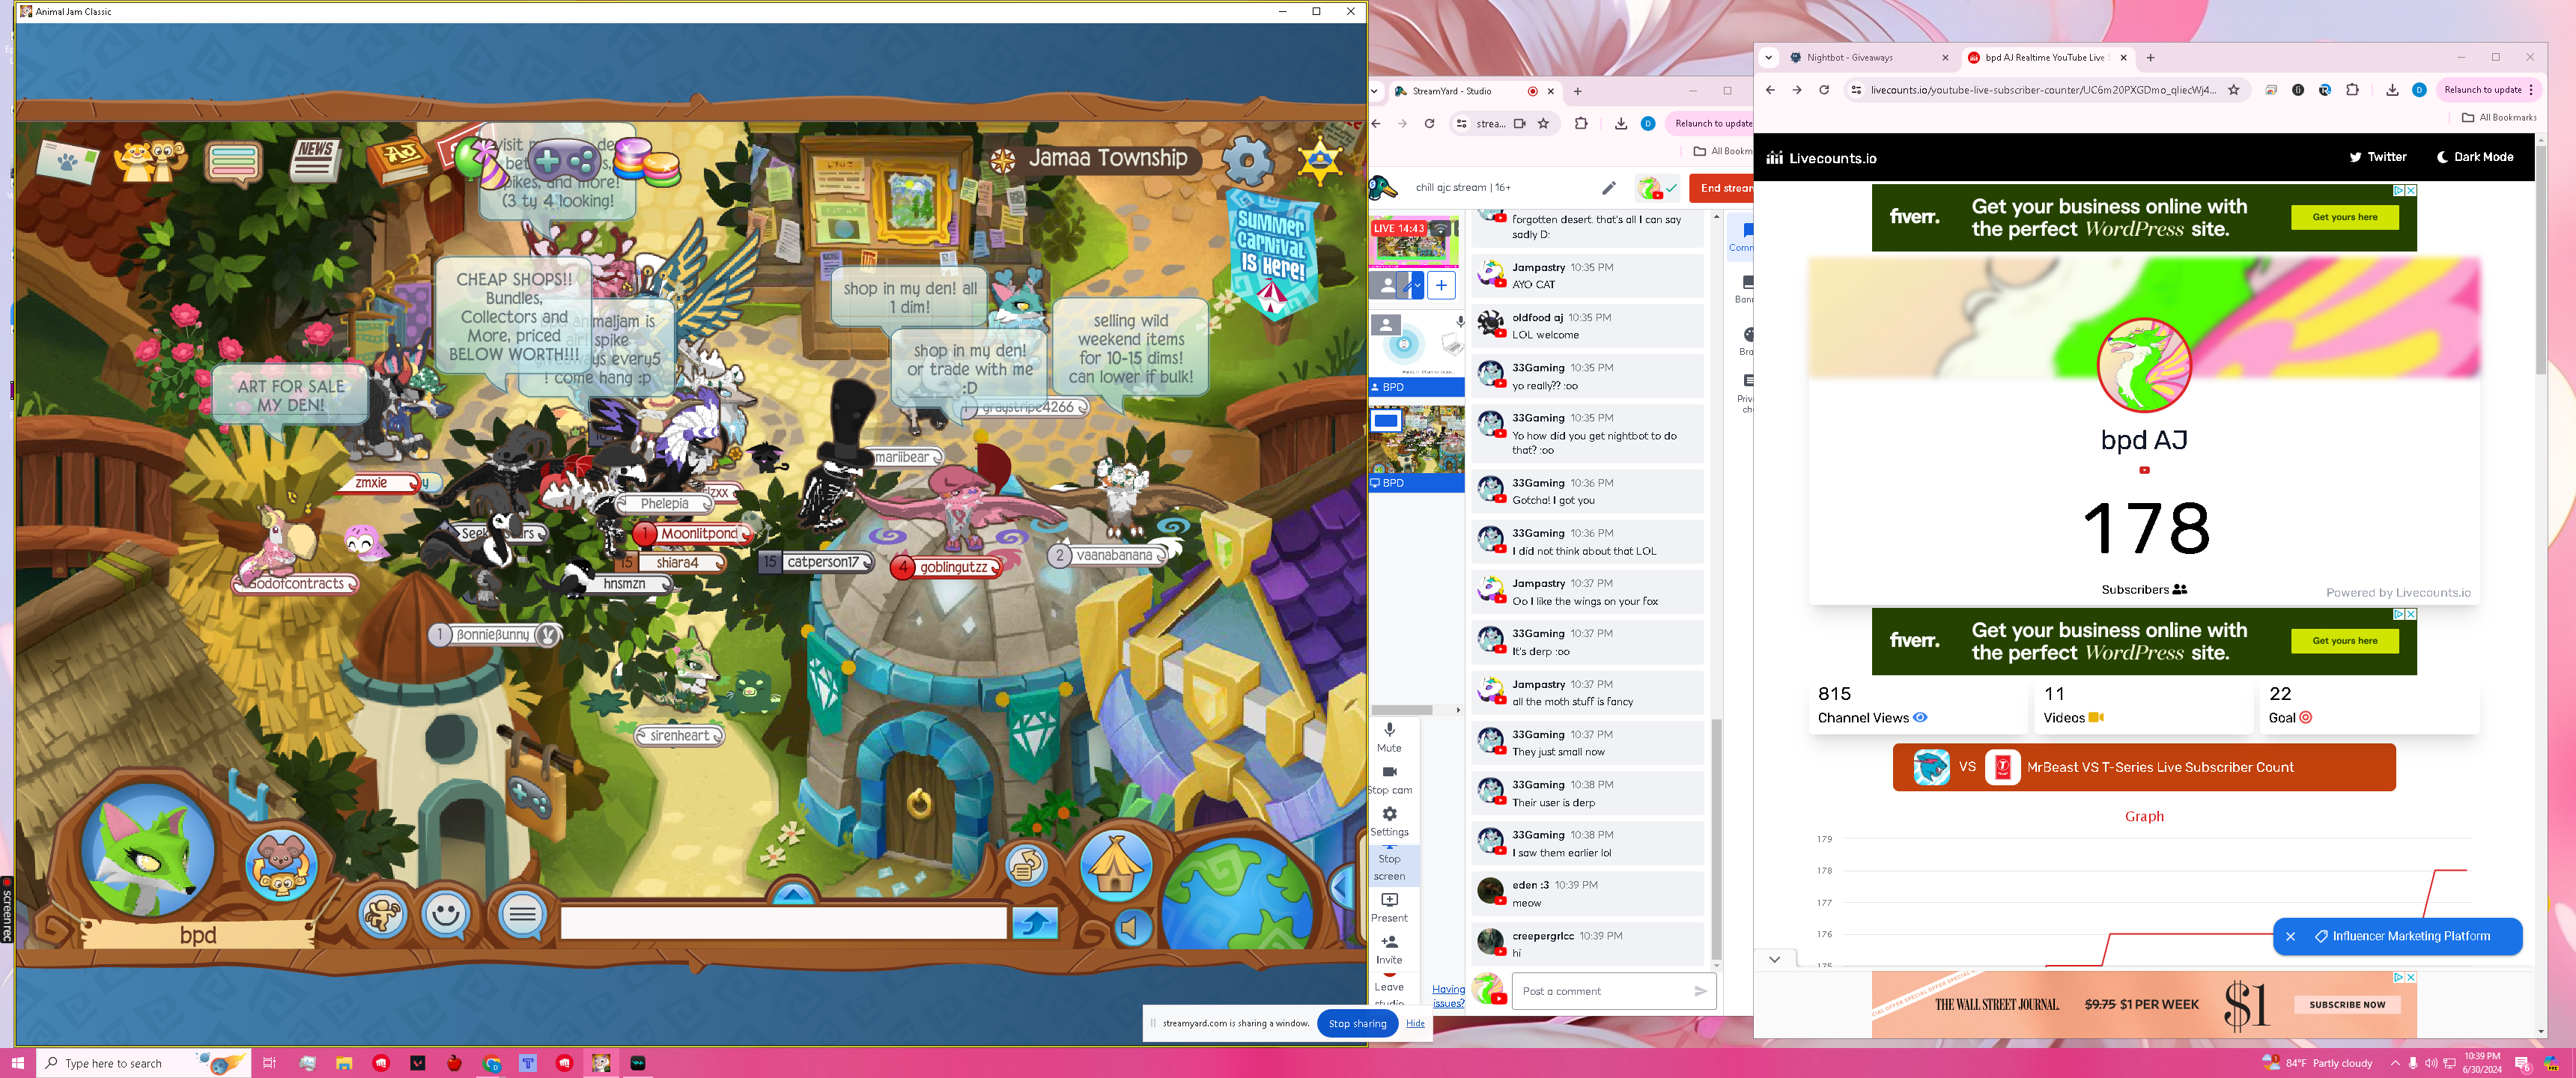Open the animal actions monkey icon

[x=382, y=913]
